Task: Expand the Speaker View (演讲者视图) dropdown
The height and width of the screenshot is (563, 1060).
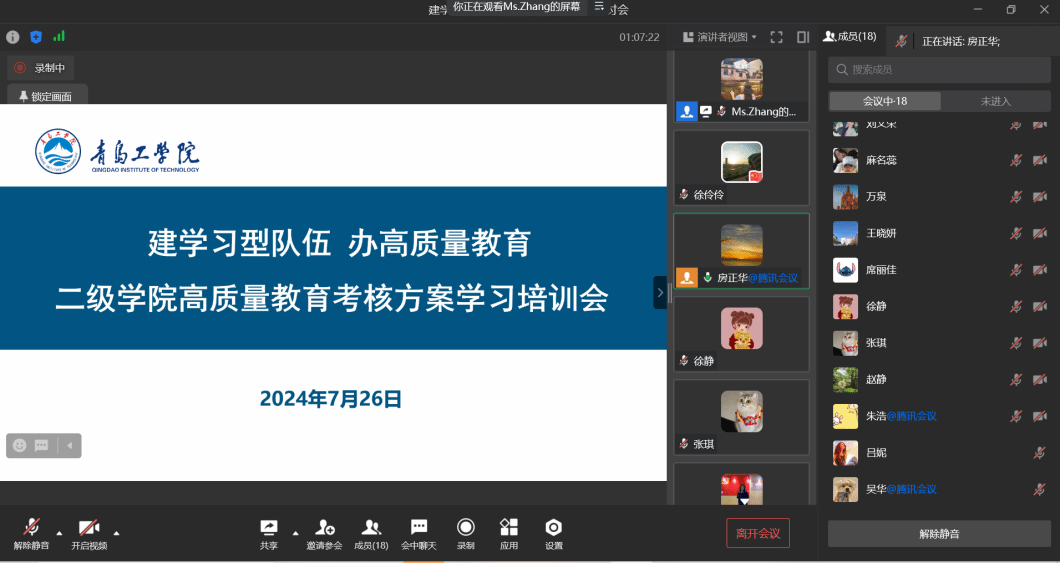Action: tap(720, 37)
